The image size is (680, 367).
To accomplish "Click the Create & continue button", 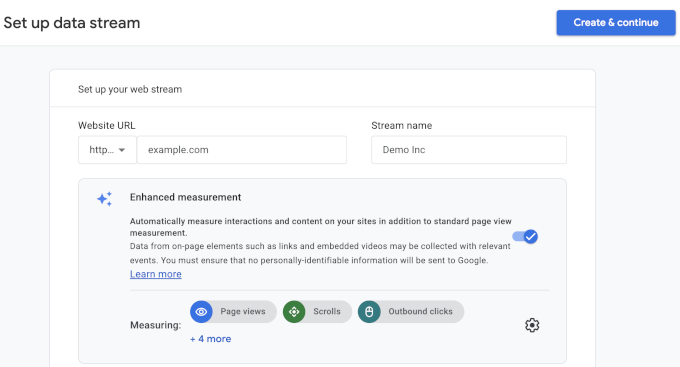I will pos(616,23).
